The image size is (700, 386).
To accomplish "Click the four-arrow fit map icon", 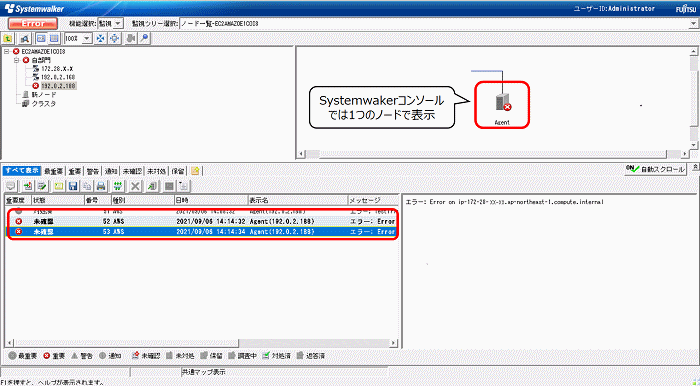I will tap(101, 39).
